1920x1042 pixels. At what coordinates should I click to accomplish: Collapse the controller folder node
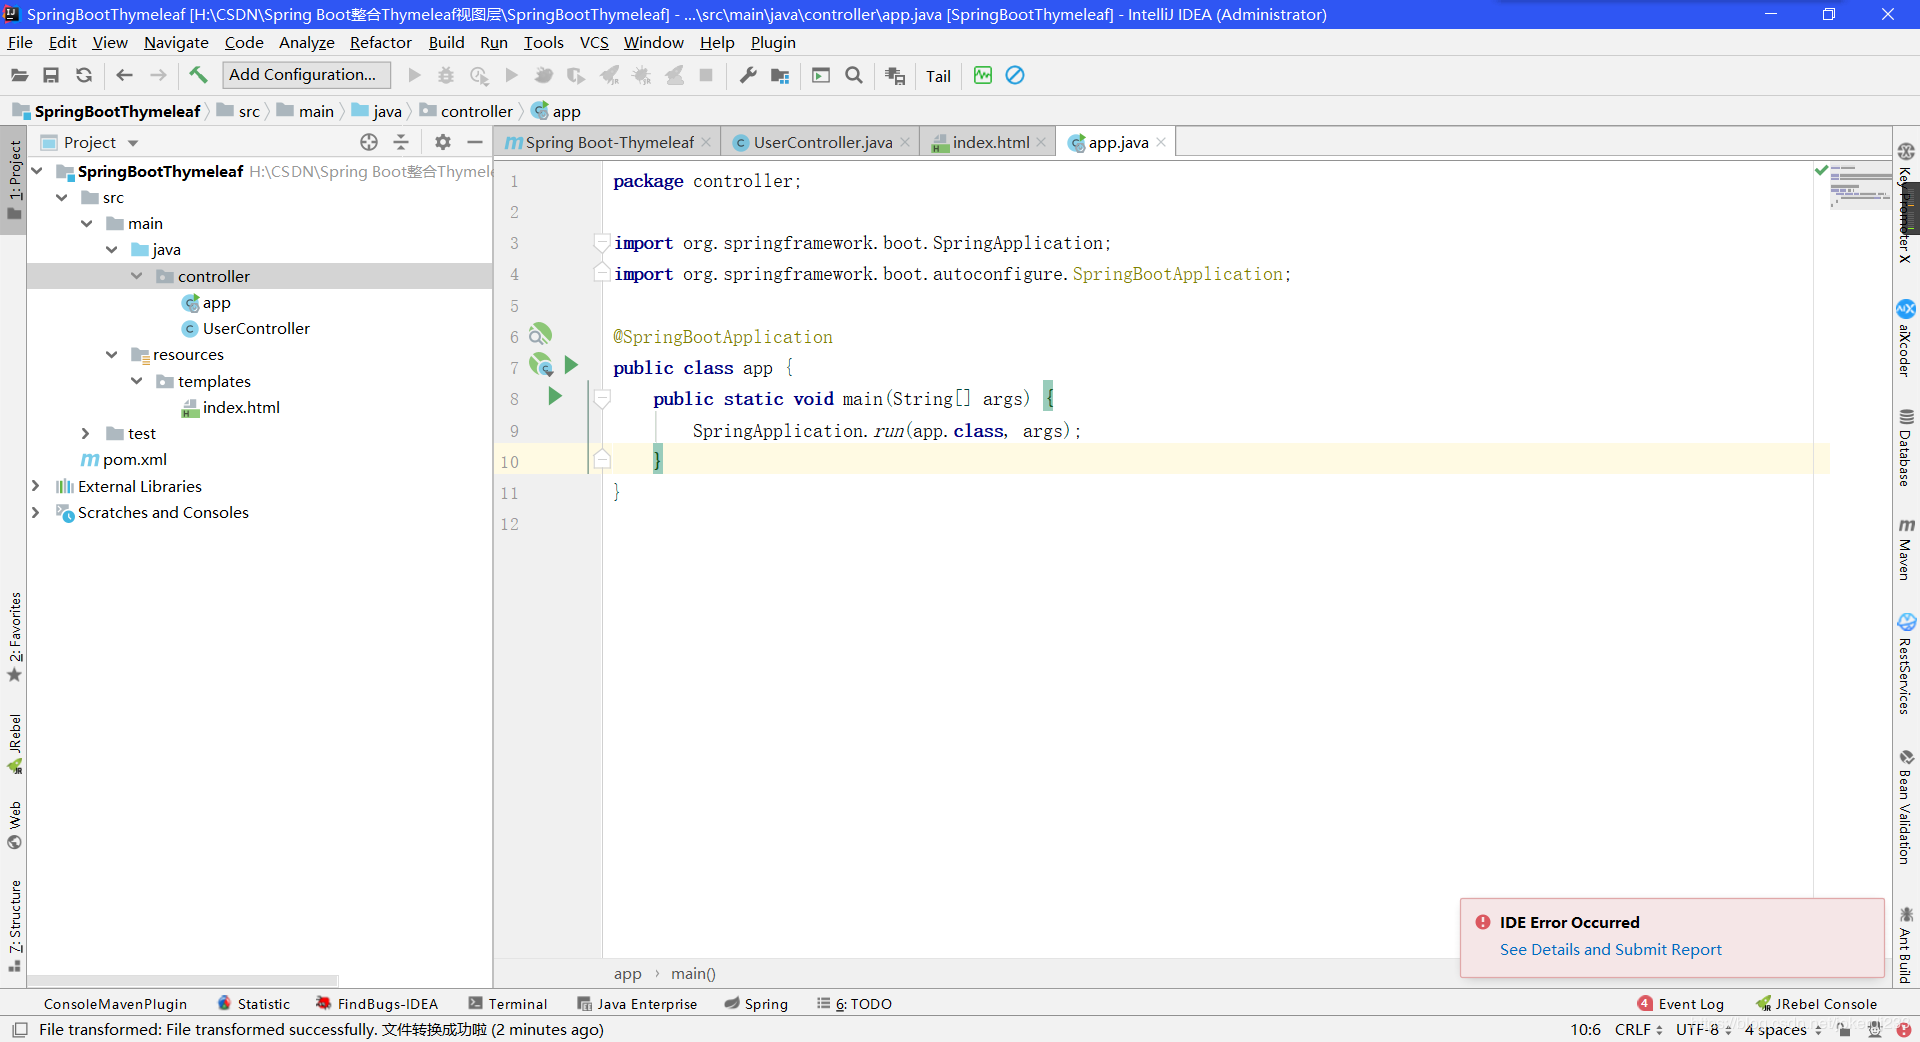(x=137, y=276)
